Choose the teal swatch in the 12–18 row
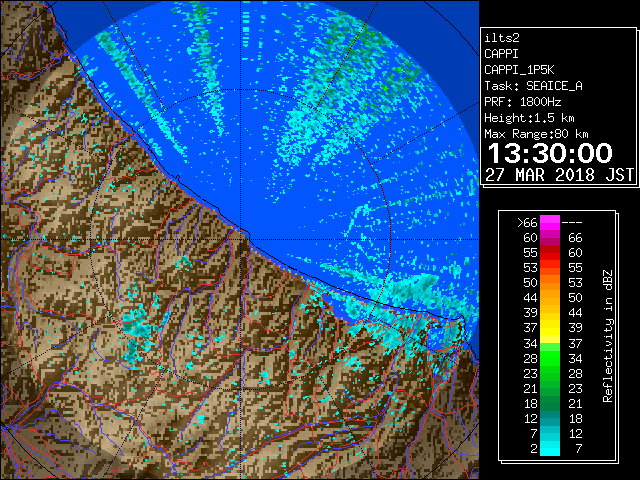Image resolution: width=640 pixels, height=480 pixels. click(x=550, y=419)
